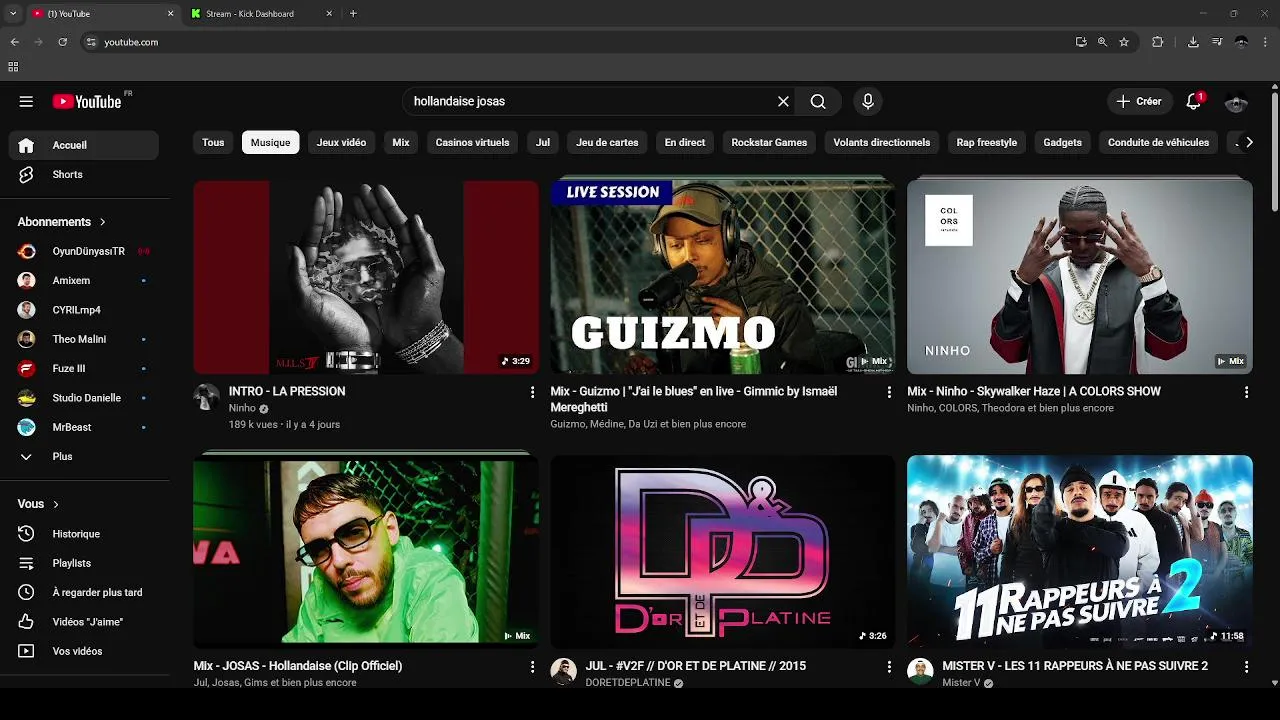Viewport: 1280px width, 720px height.
Task: Open the D'or et de Platine thumbnail
Action: (x=723, y=552)
